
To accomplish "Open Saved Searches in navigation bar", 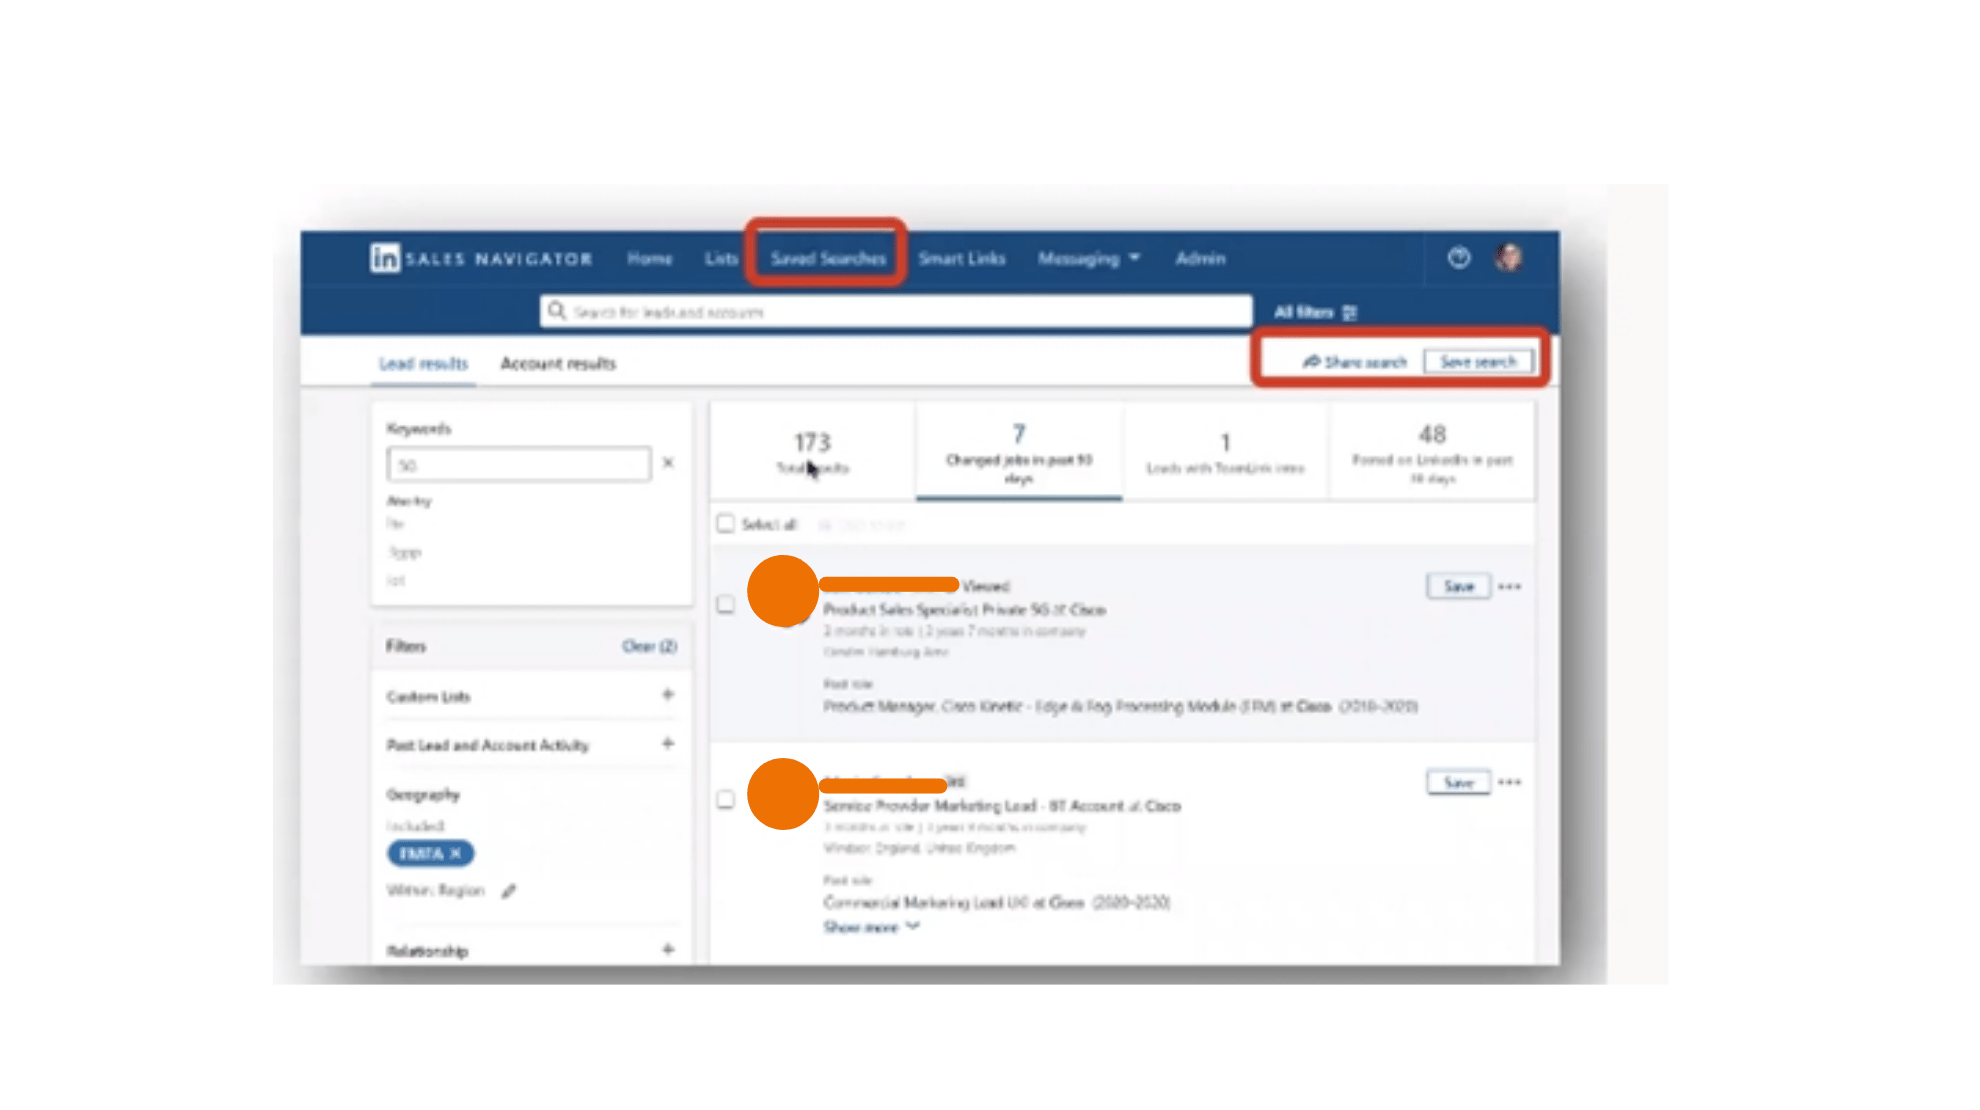I will point(827,259).
